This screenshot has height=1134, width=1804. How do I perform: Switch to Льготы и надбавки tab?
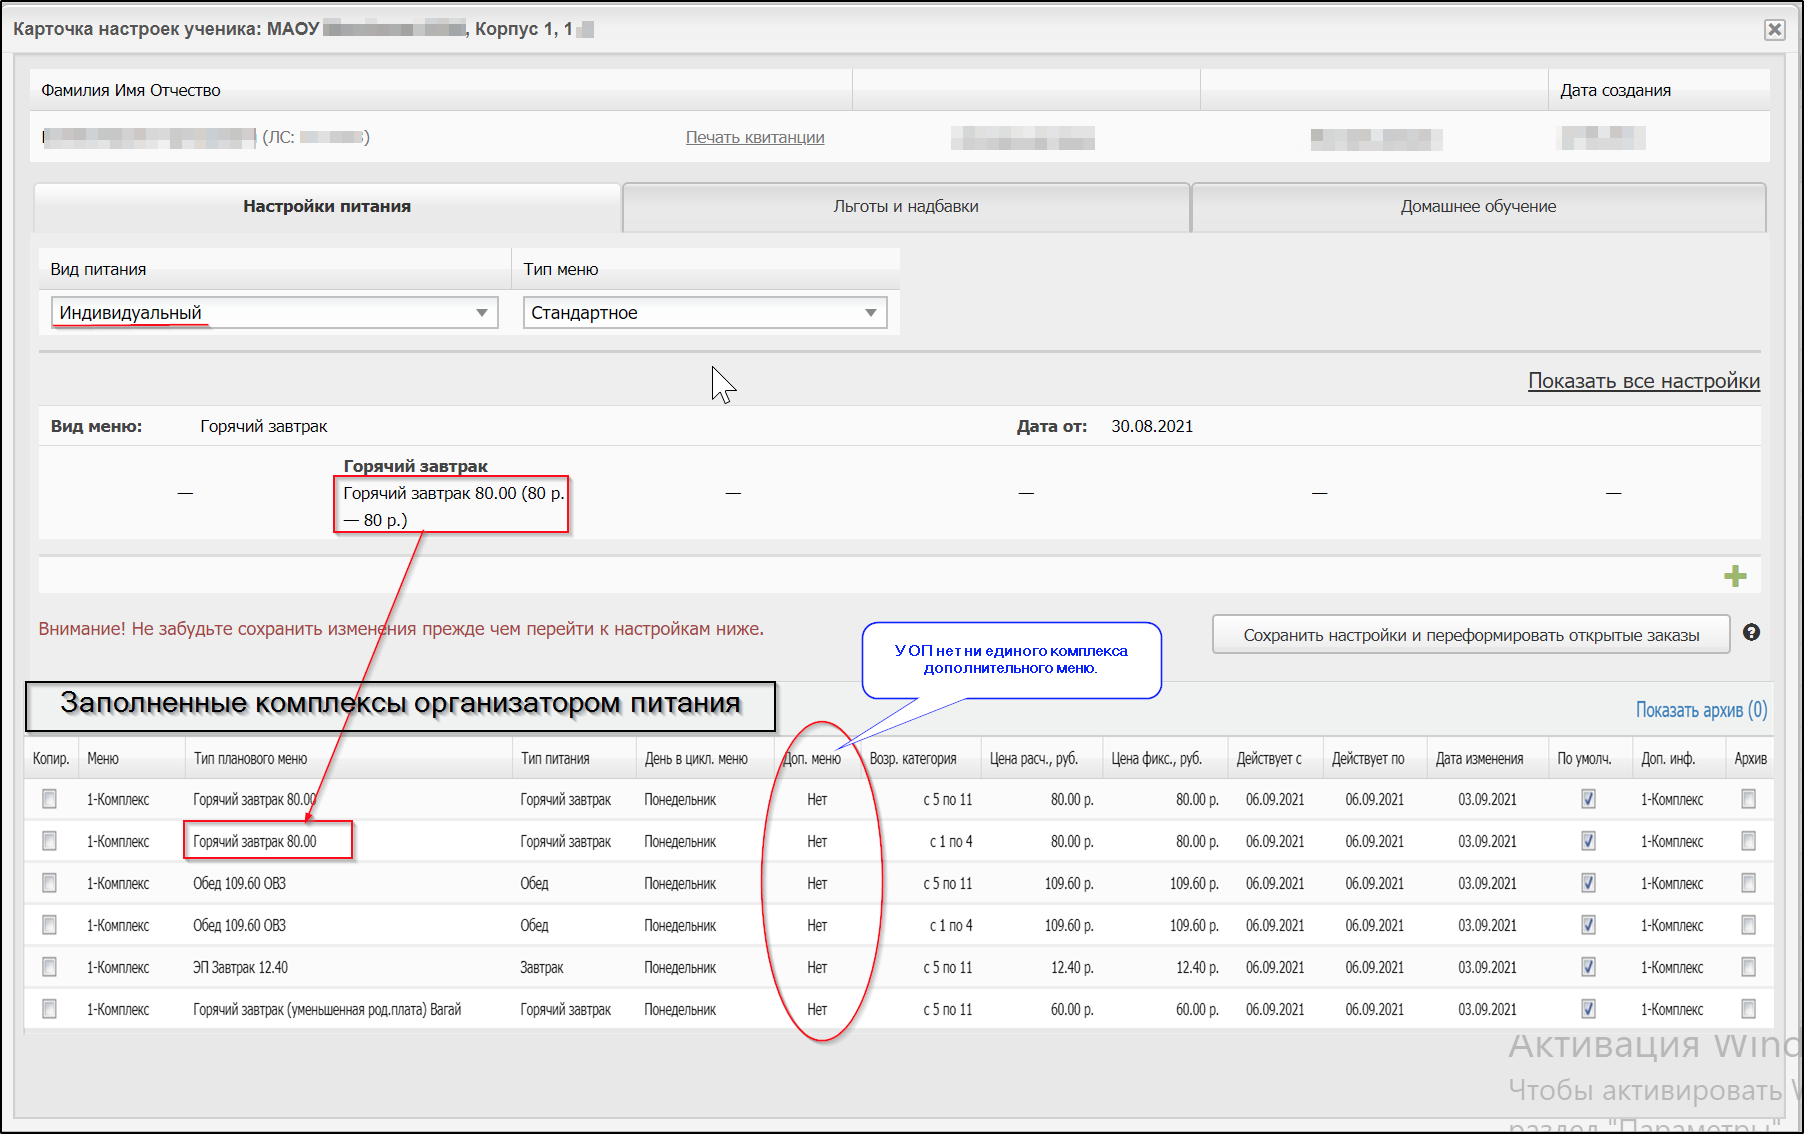906,207
